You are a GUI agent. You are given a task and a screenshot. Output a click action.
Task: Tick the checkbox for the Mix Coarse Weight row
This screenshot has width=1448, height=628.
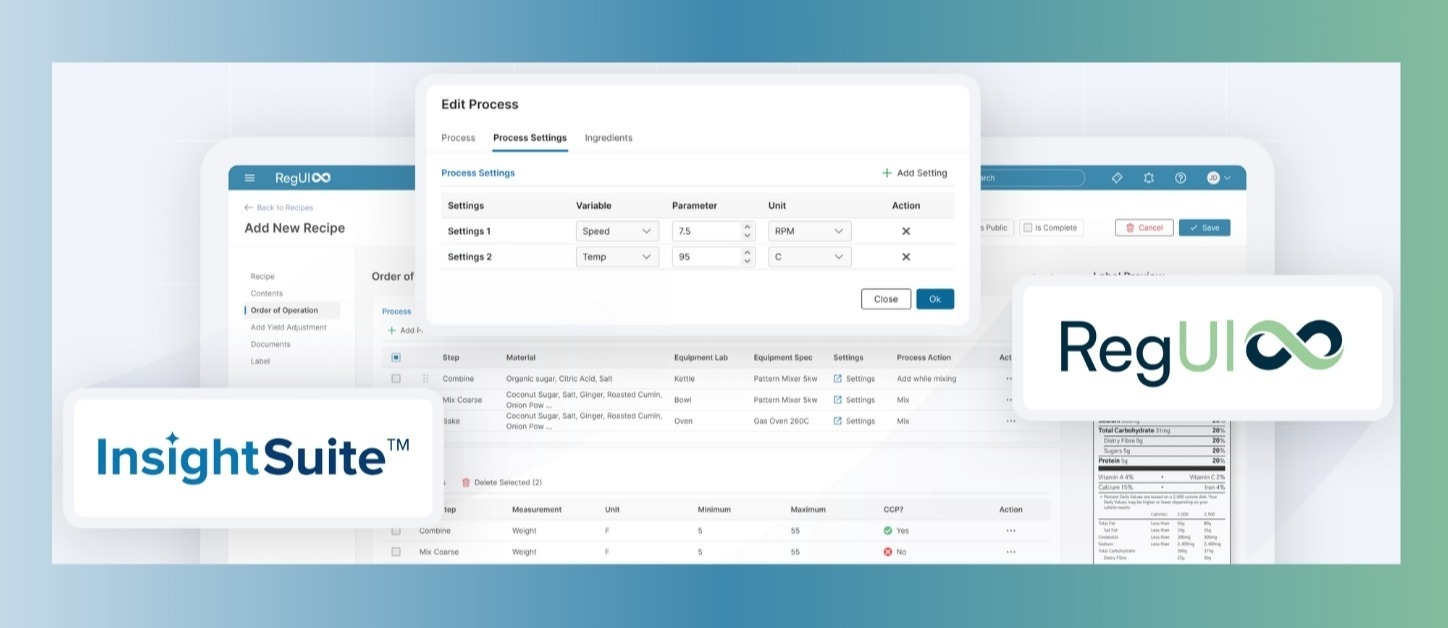tap(396, 552)
